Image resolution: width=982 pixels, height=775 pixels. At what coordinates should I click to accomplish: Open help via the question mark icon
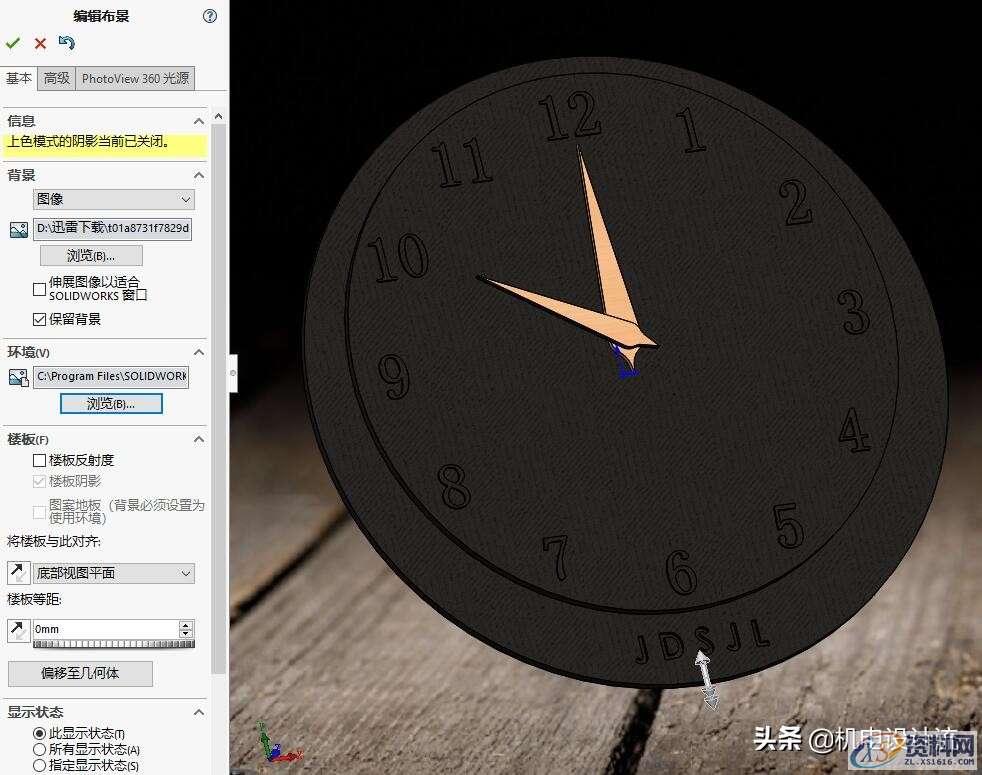[x=209, y=16]
